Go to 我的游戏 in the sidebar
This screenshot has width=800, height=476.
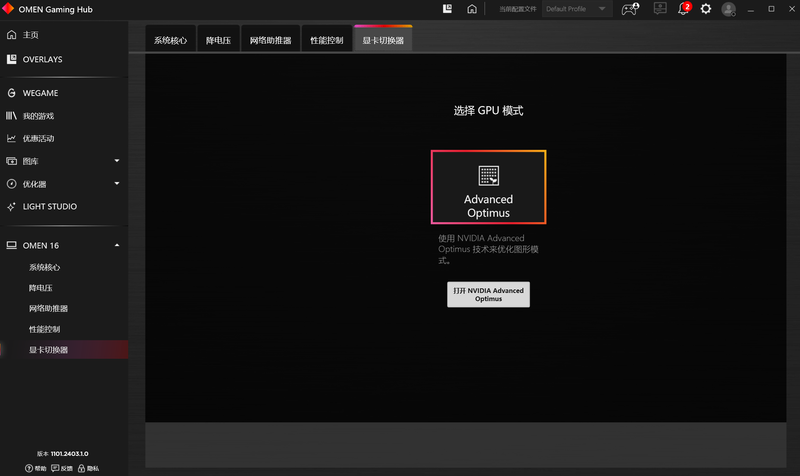tap(38, 116)
